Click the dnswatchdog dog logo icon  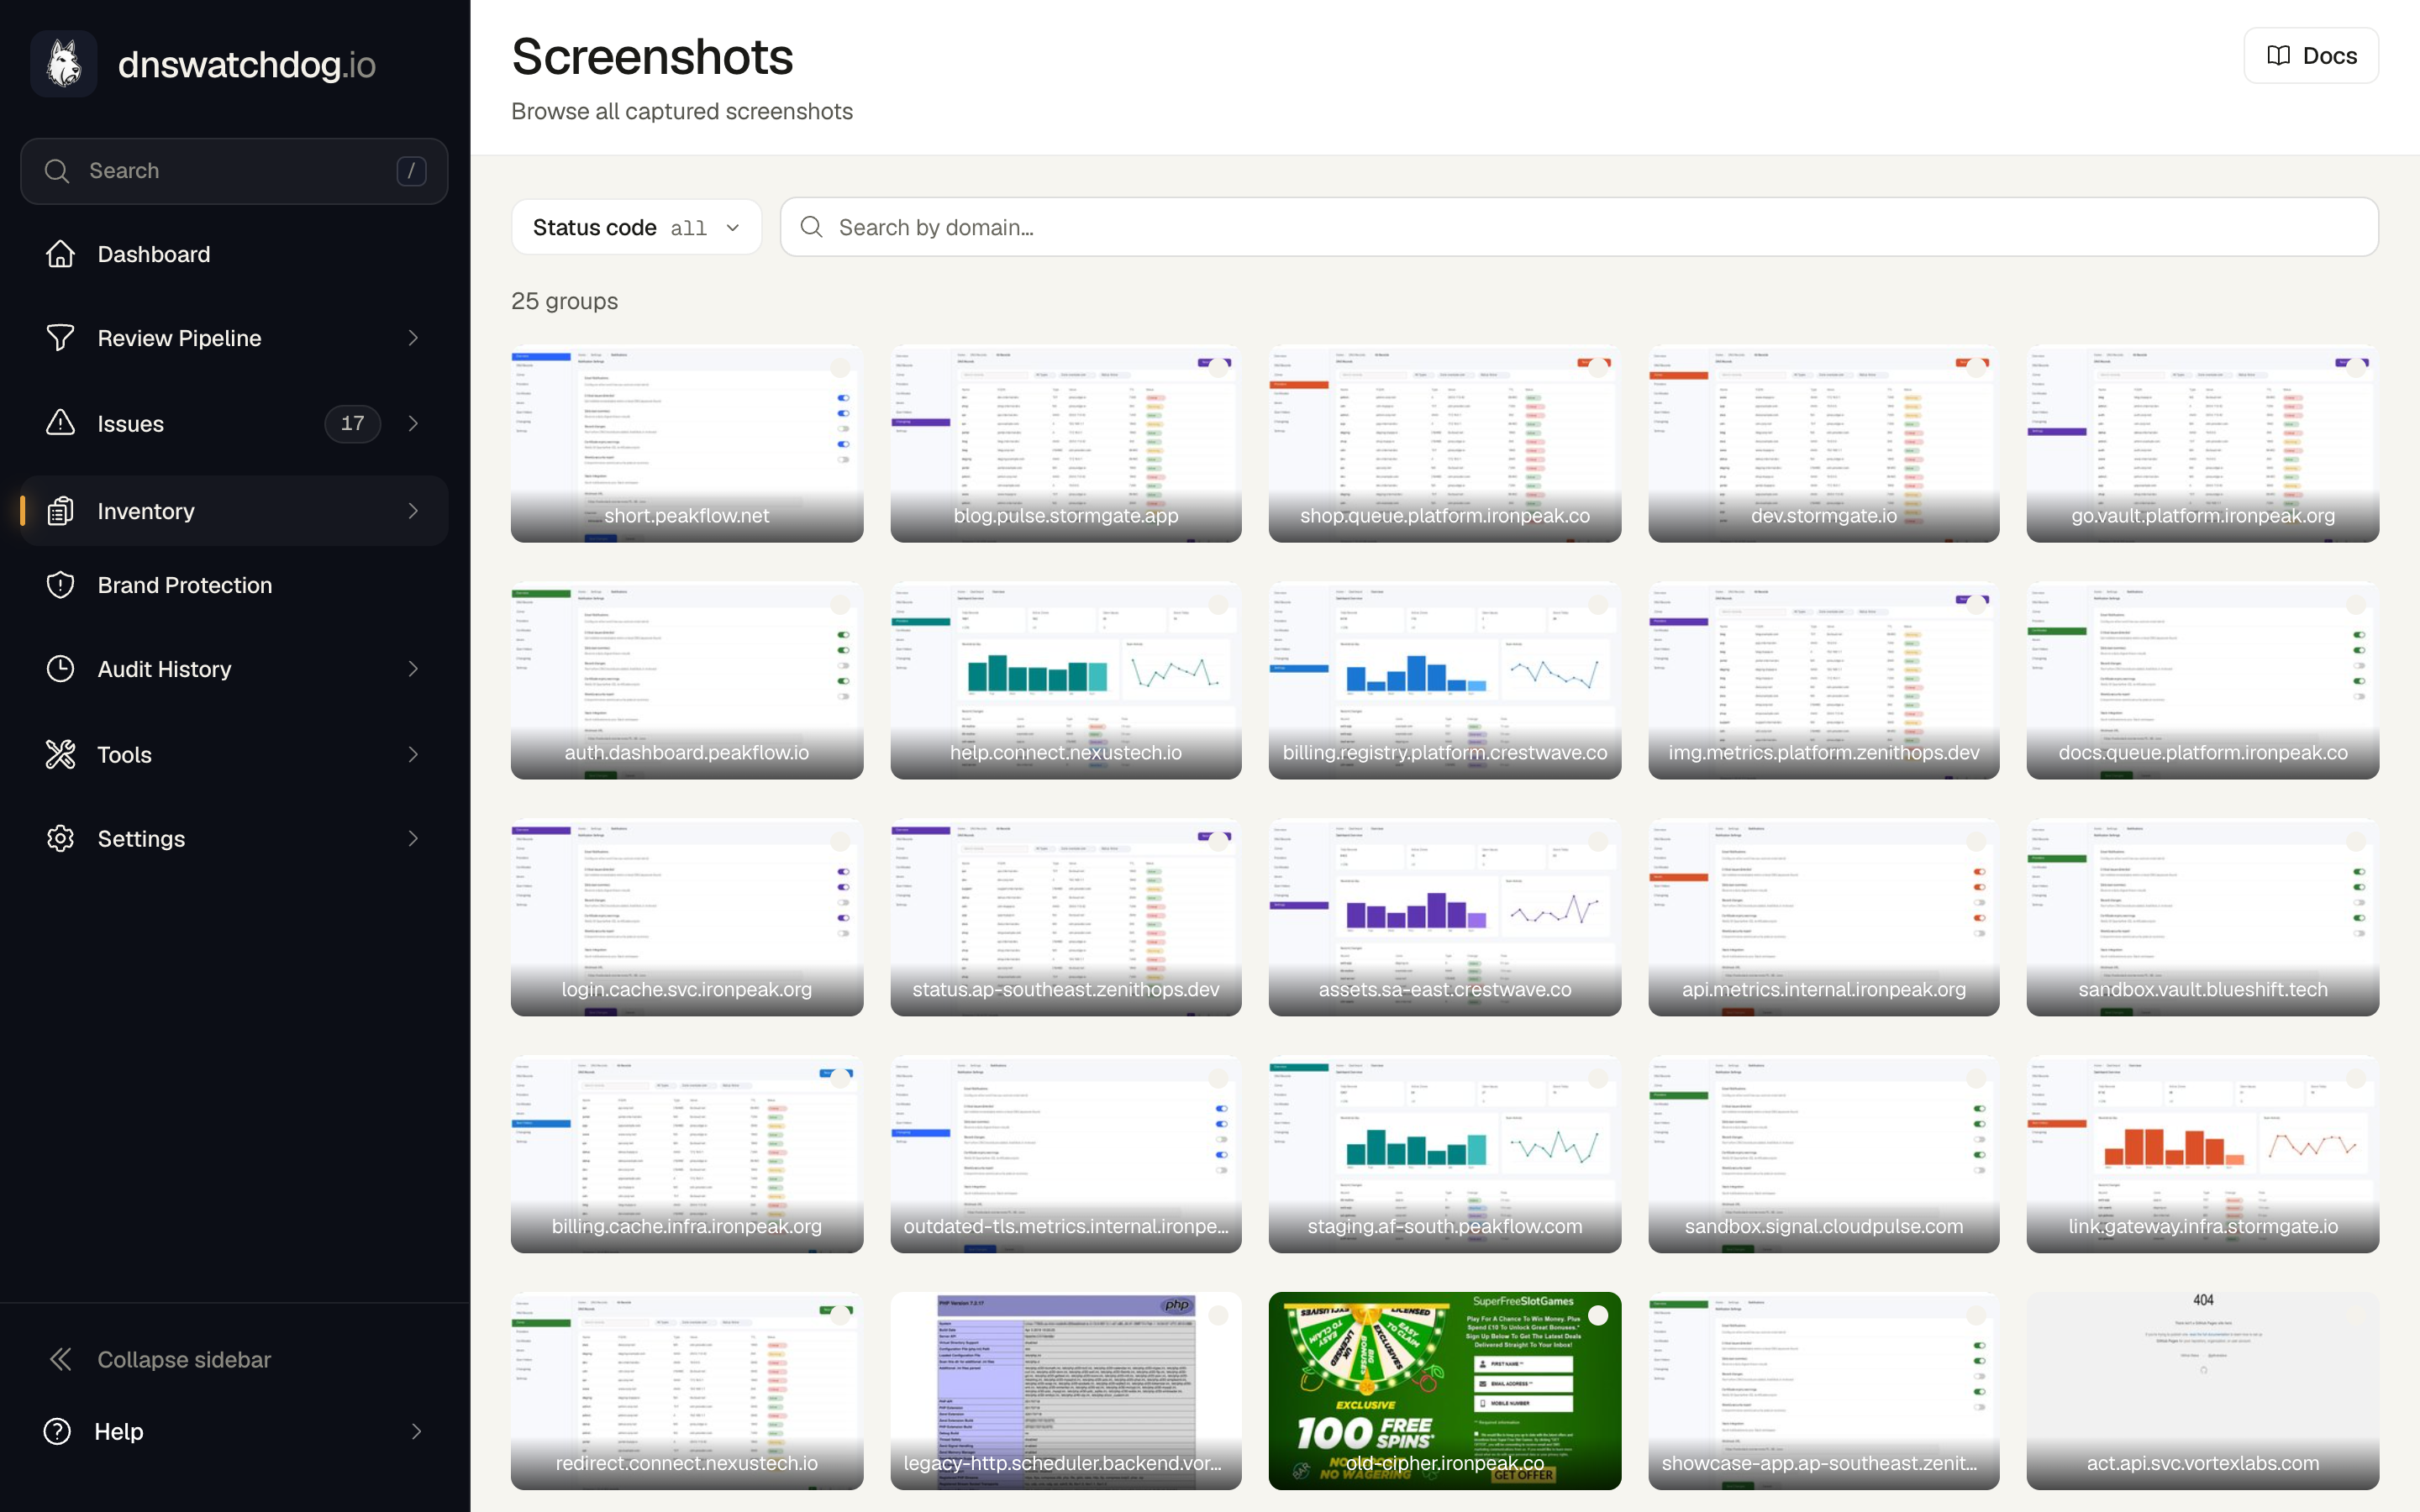tap(64, 64)
